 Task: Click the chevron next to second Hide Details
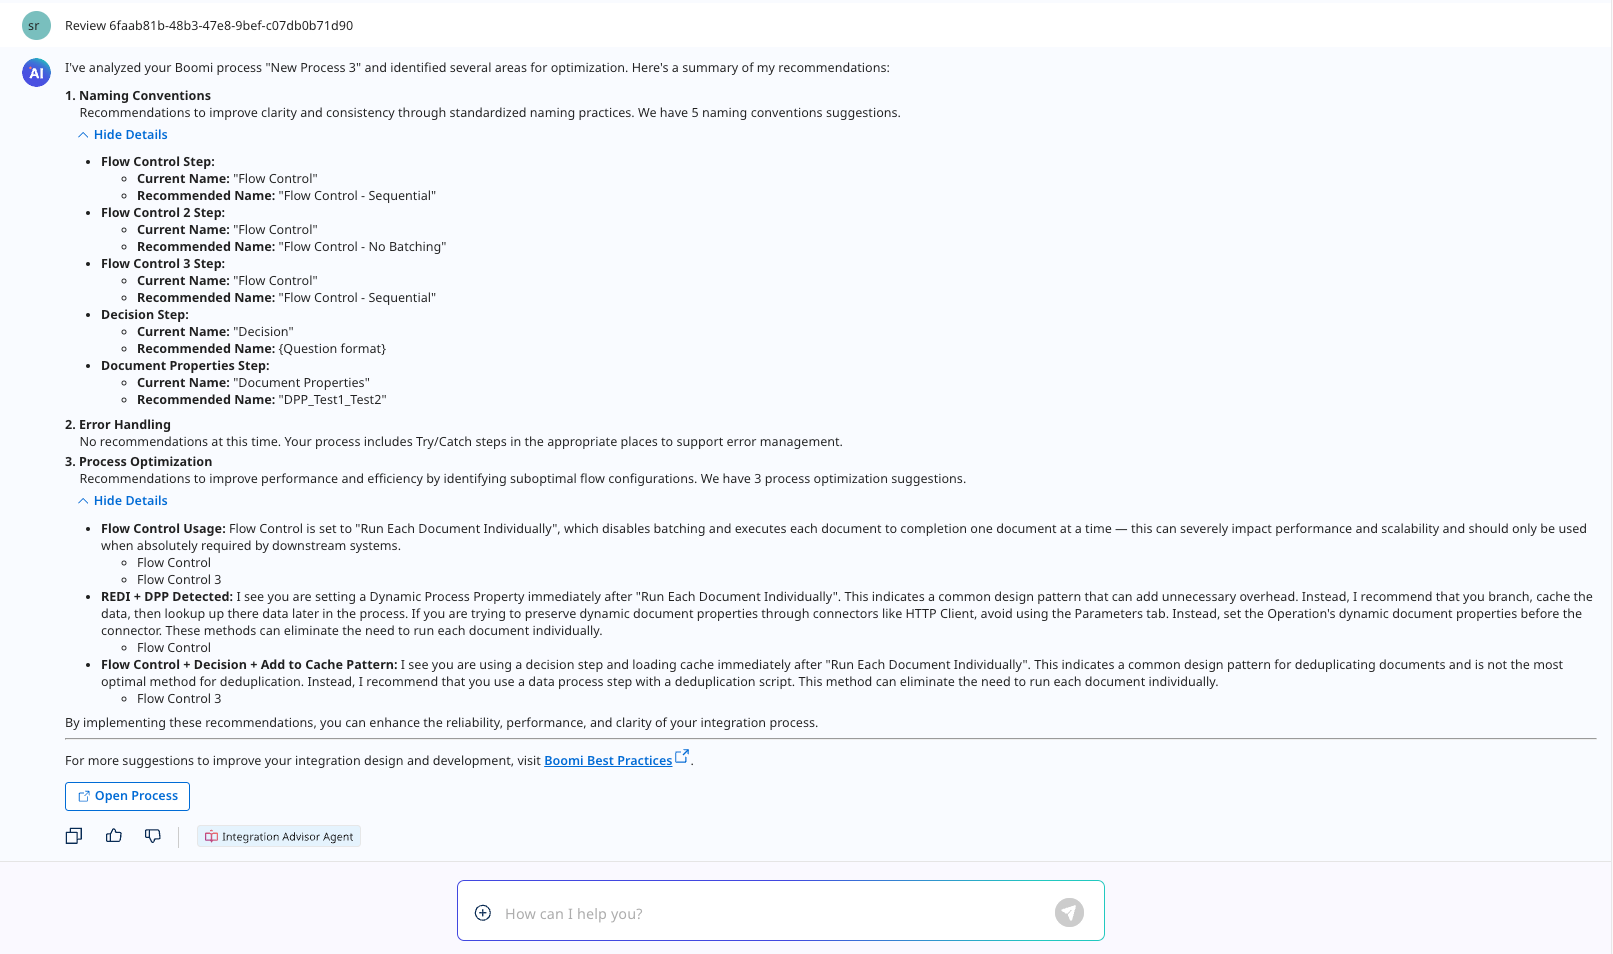[83, 501]
